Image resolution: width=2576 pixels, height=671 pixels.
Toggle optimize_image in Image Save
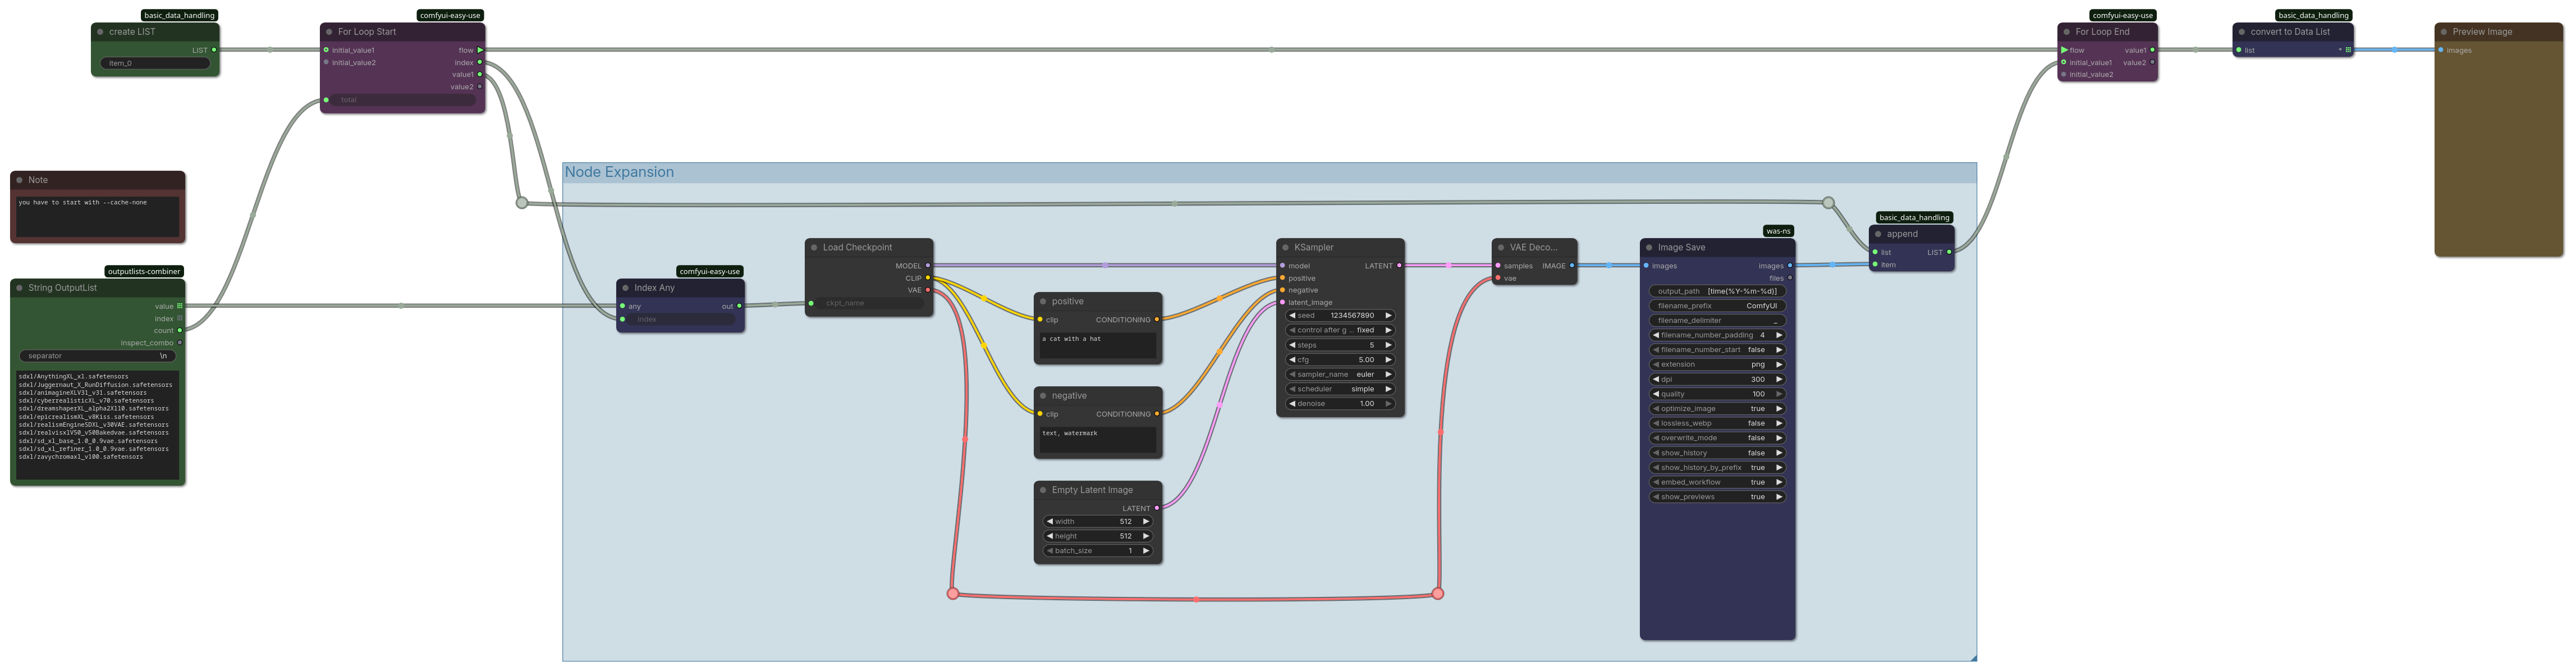pos(1717,409)
